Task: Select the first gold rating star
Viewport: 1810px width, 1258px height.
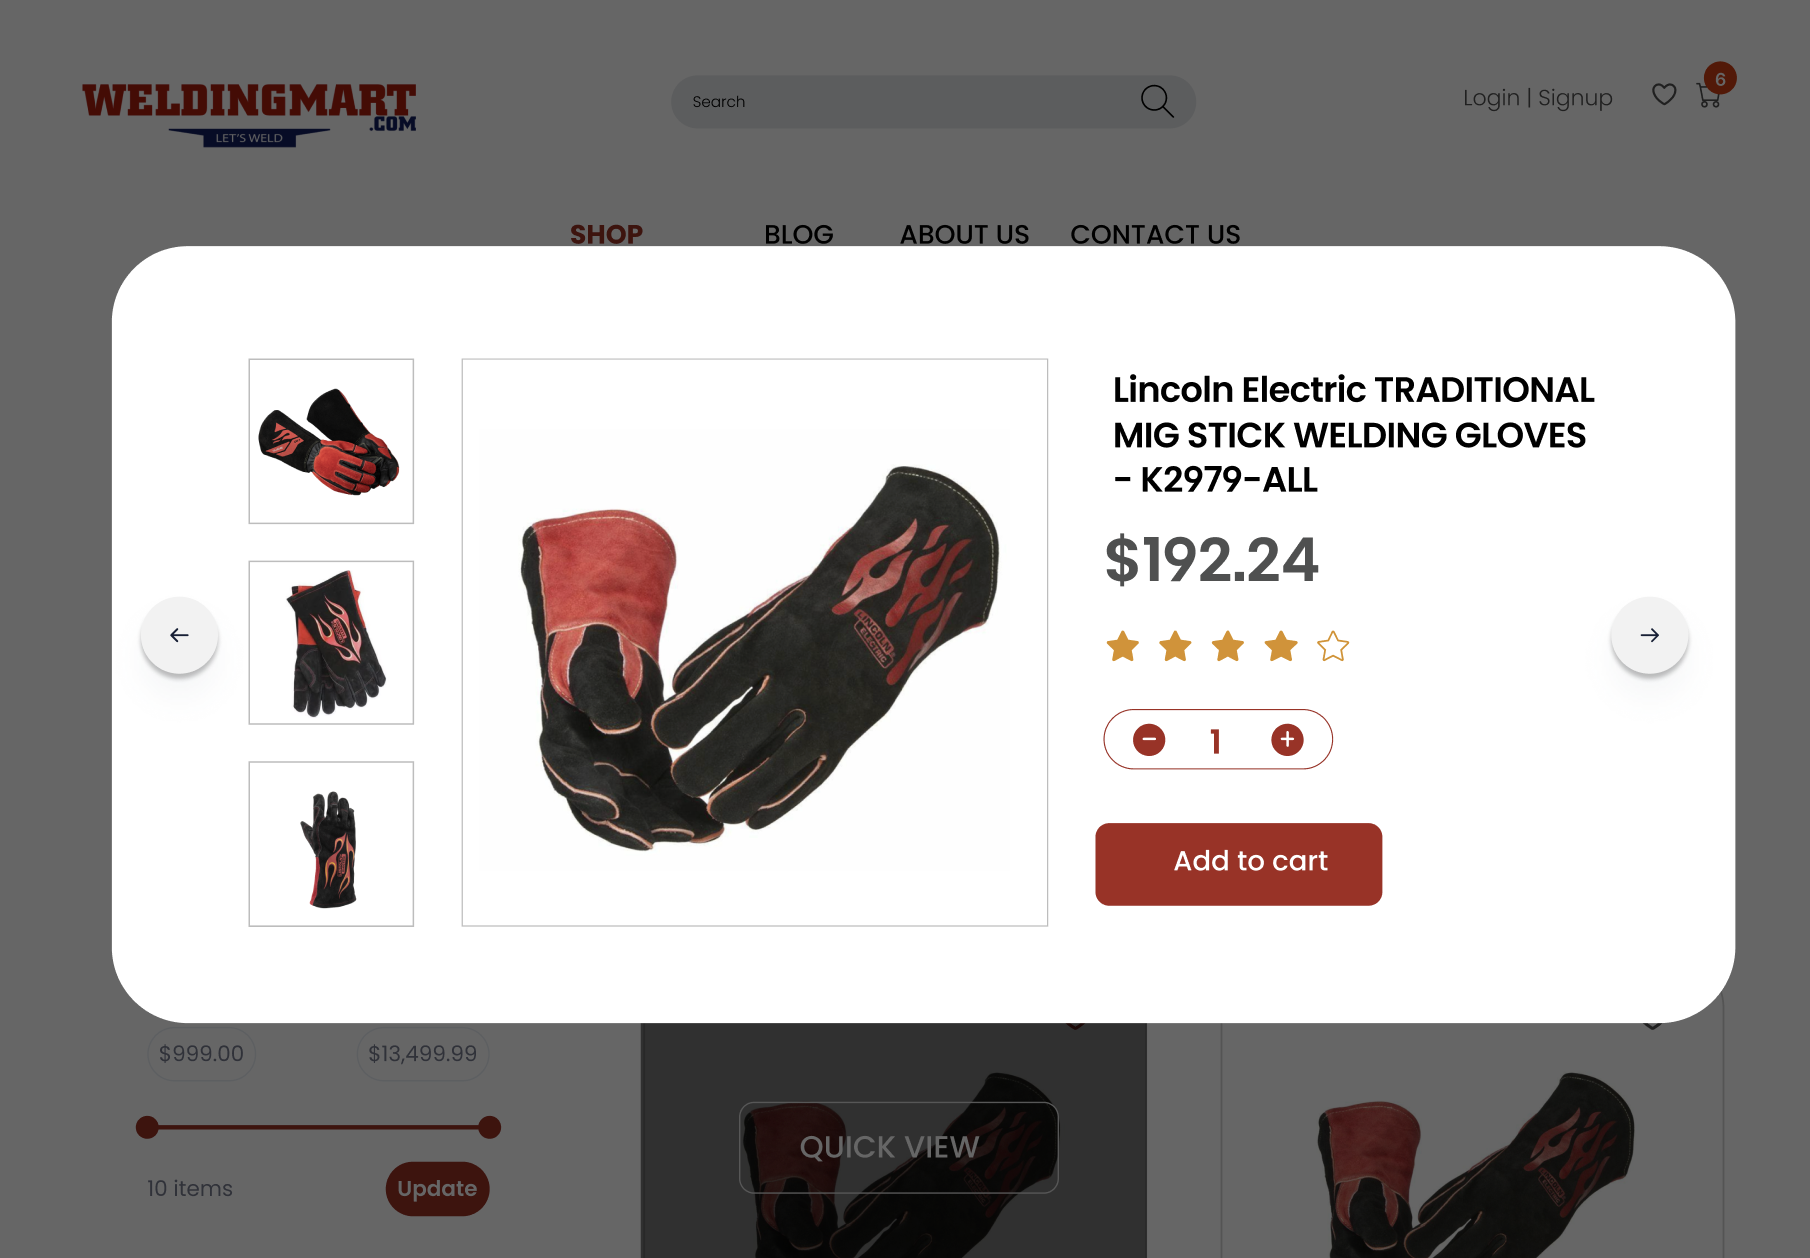Action: tap(1123, 647)
